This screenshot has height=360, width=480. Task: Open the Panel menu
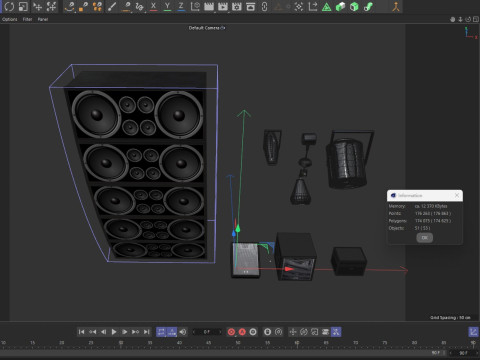coord(43,19)
